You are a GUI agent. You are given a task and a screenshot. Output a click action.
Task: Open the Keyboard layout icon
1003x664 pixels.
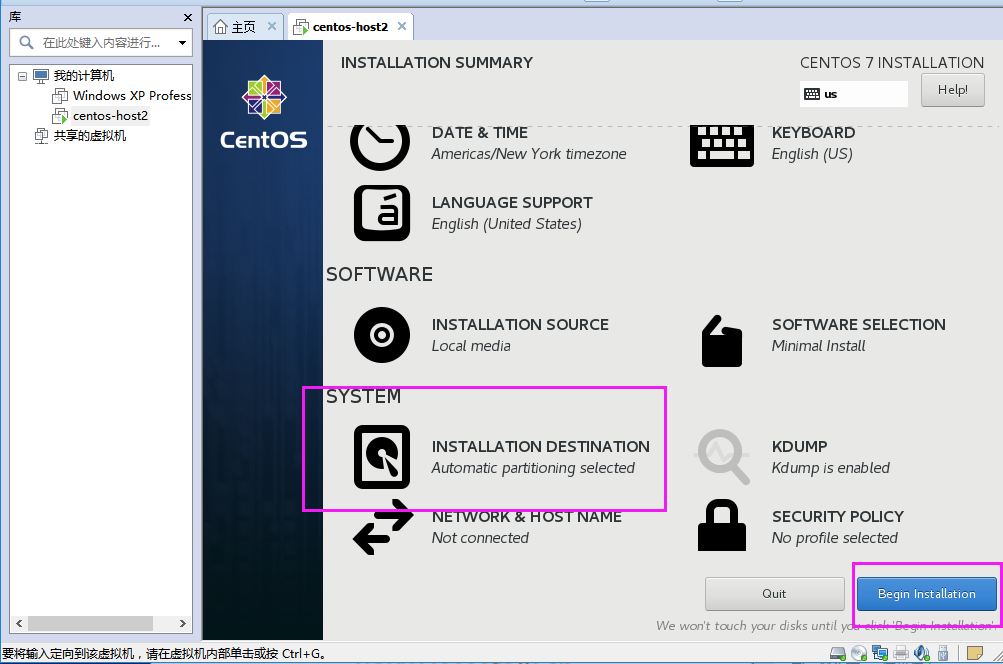point(722,146)
